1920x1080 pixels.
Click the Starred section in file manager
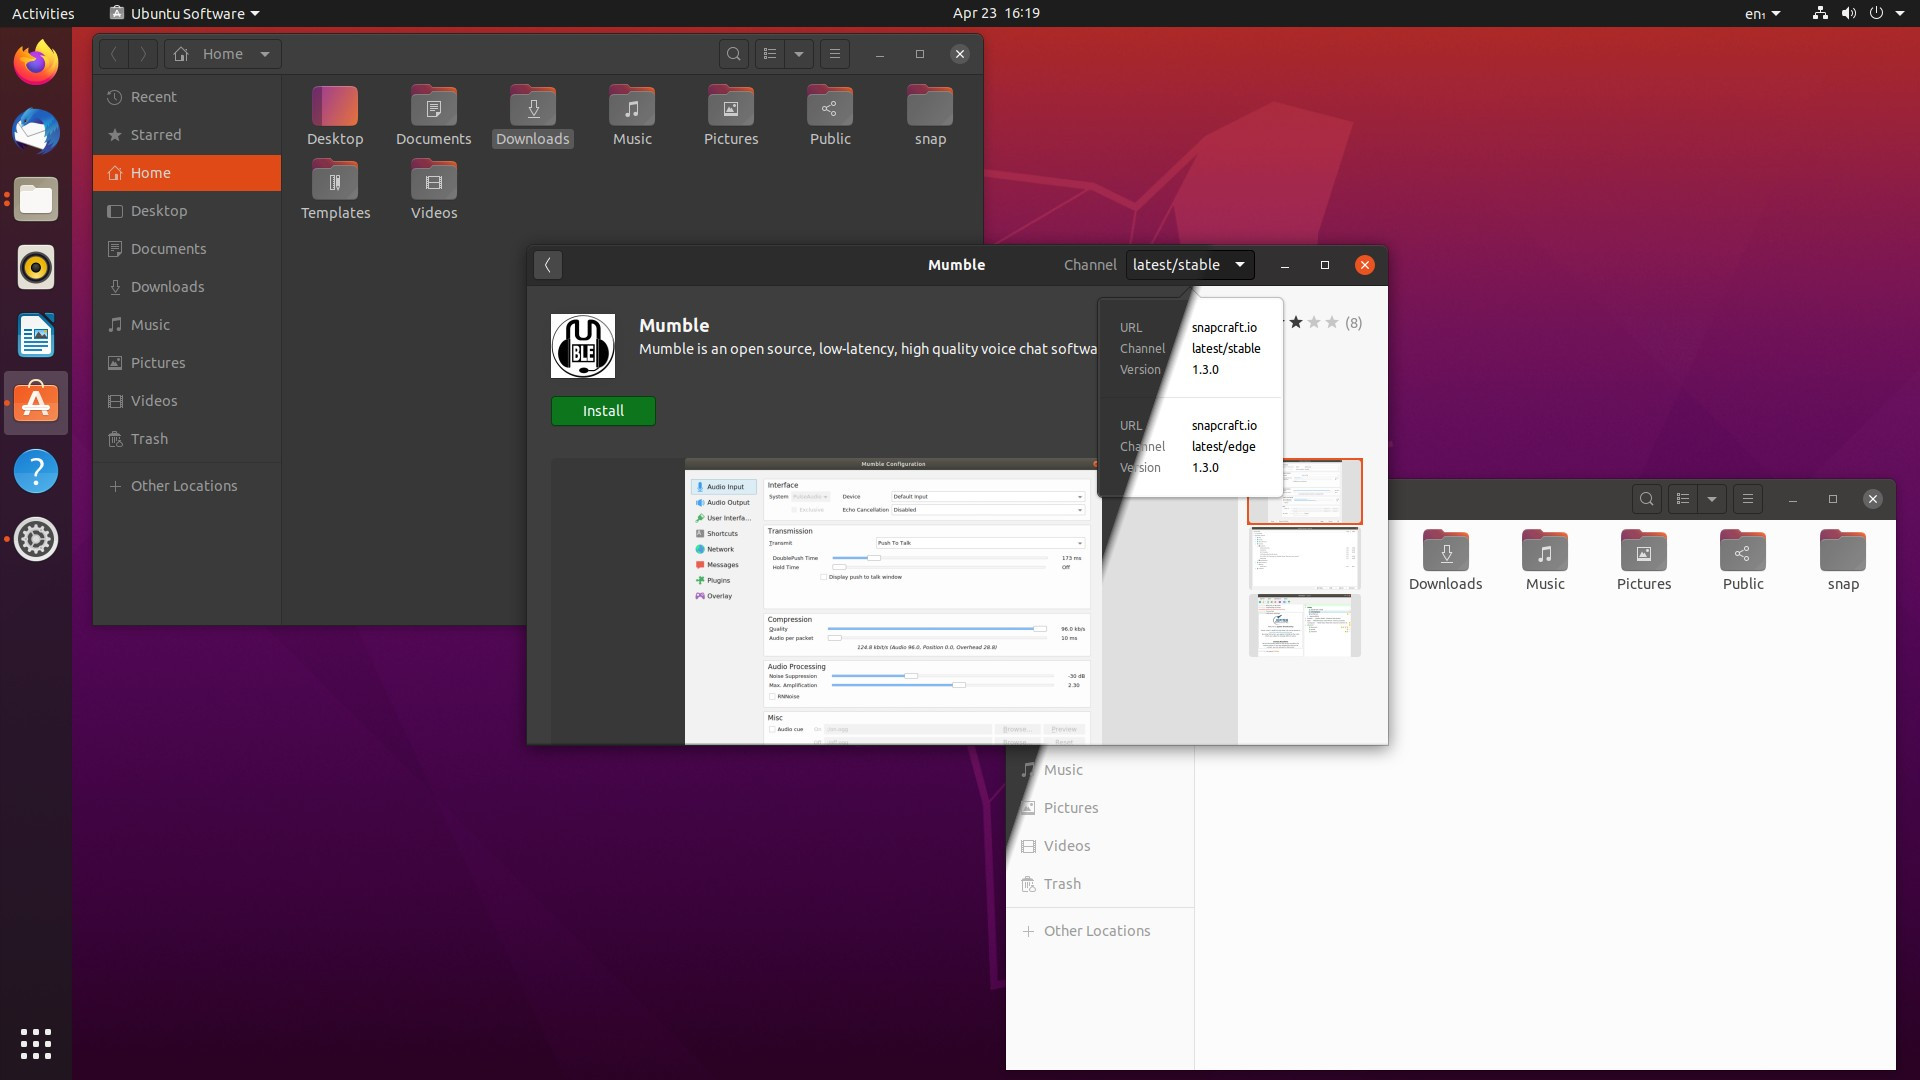[x=156, y=135]
